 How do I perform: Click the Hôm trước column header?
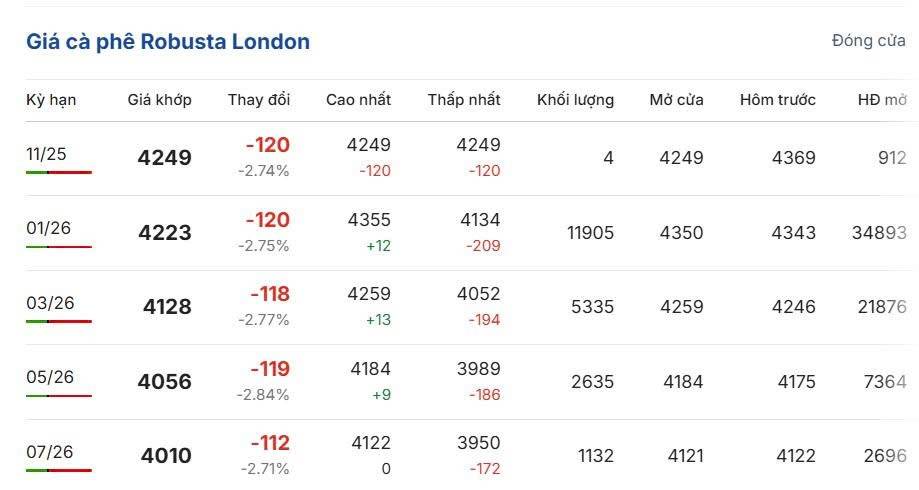coord(777,100)
